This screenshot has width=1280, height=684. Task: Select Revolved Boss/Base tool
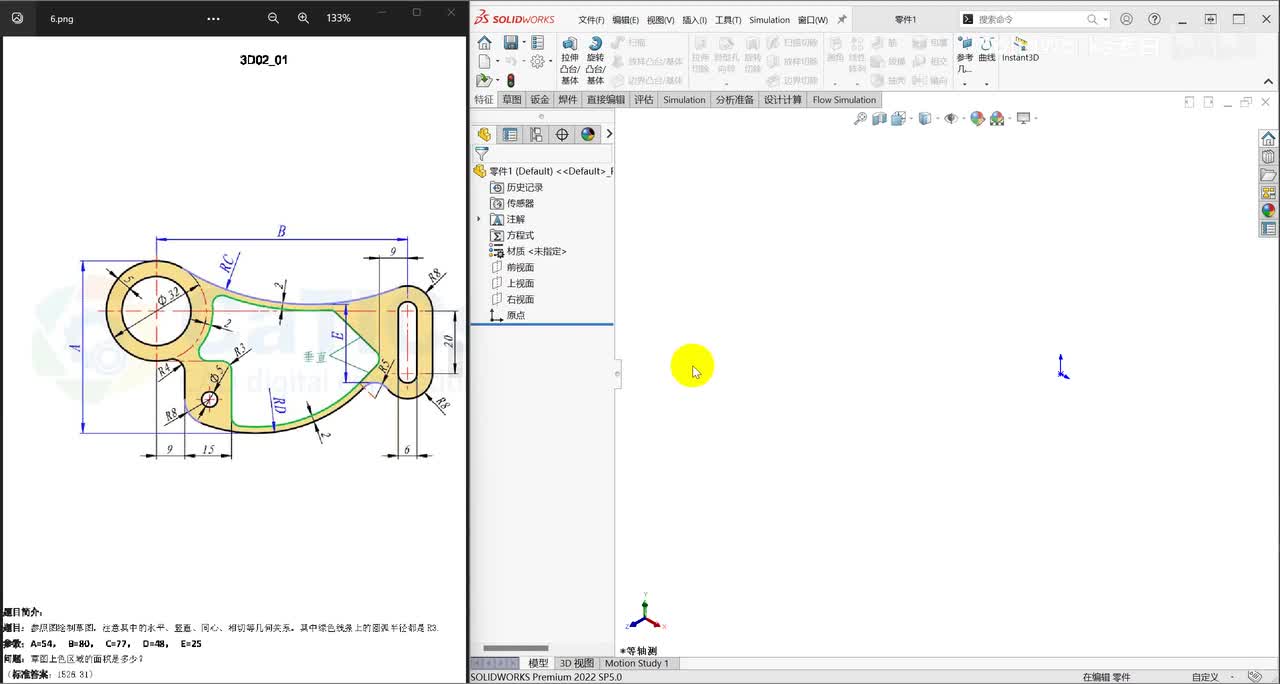[595, 60]
